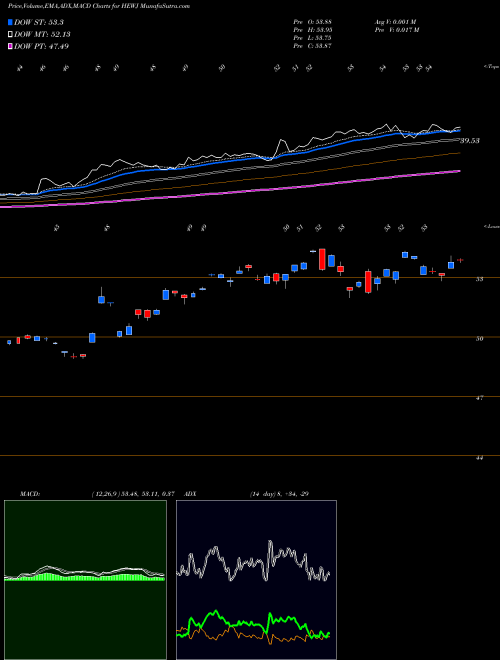This screenshot has height=660, width=500.
Task: Click the chart title mentioning HEWJ MunafaSutra.com
Action: tap(99, 6)
